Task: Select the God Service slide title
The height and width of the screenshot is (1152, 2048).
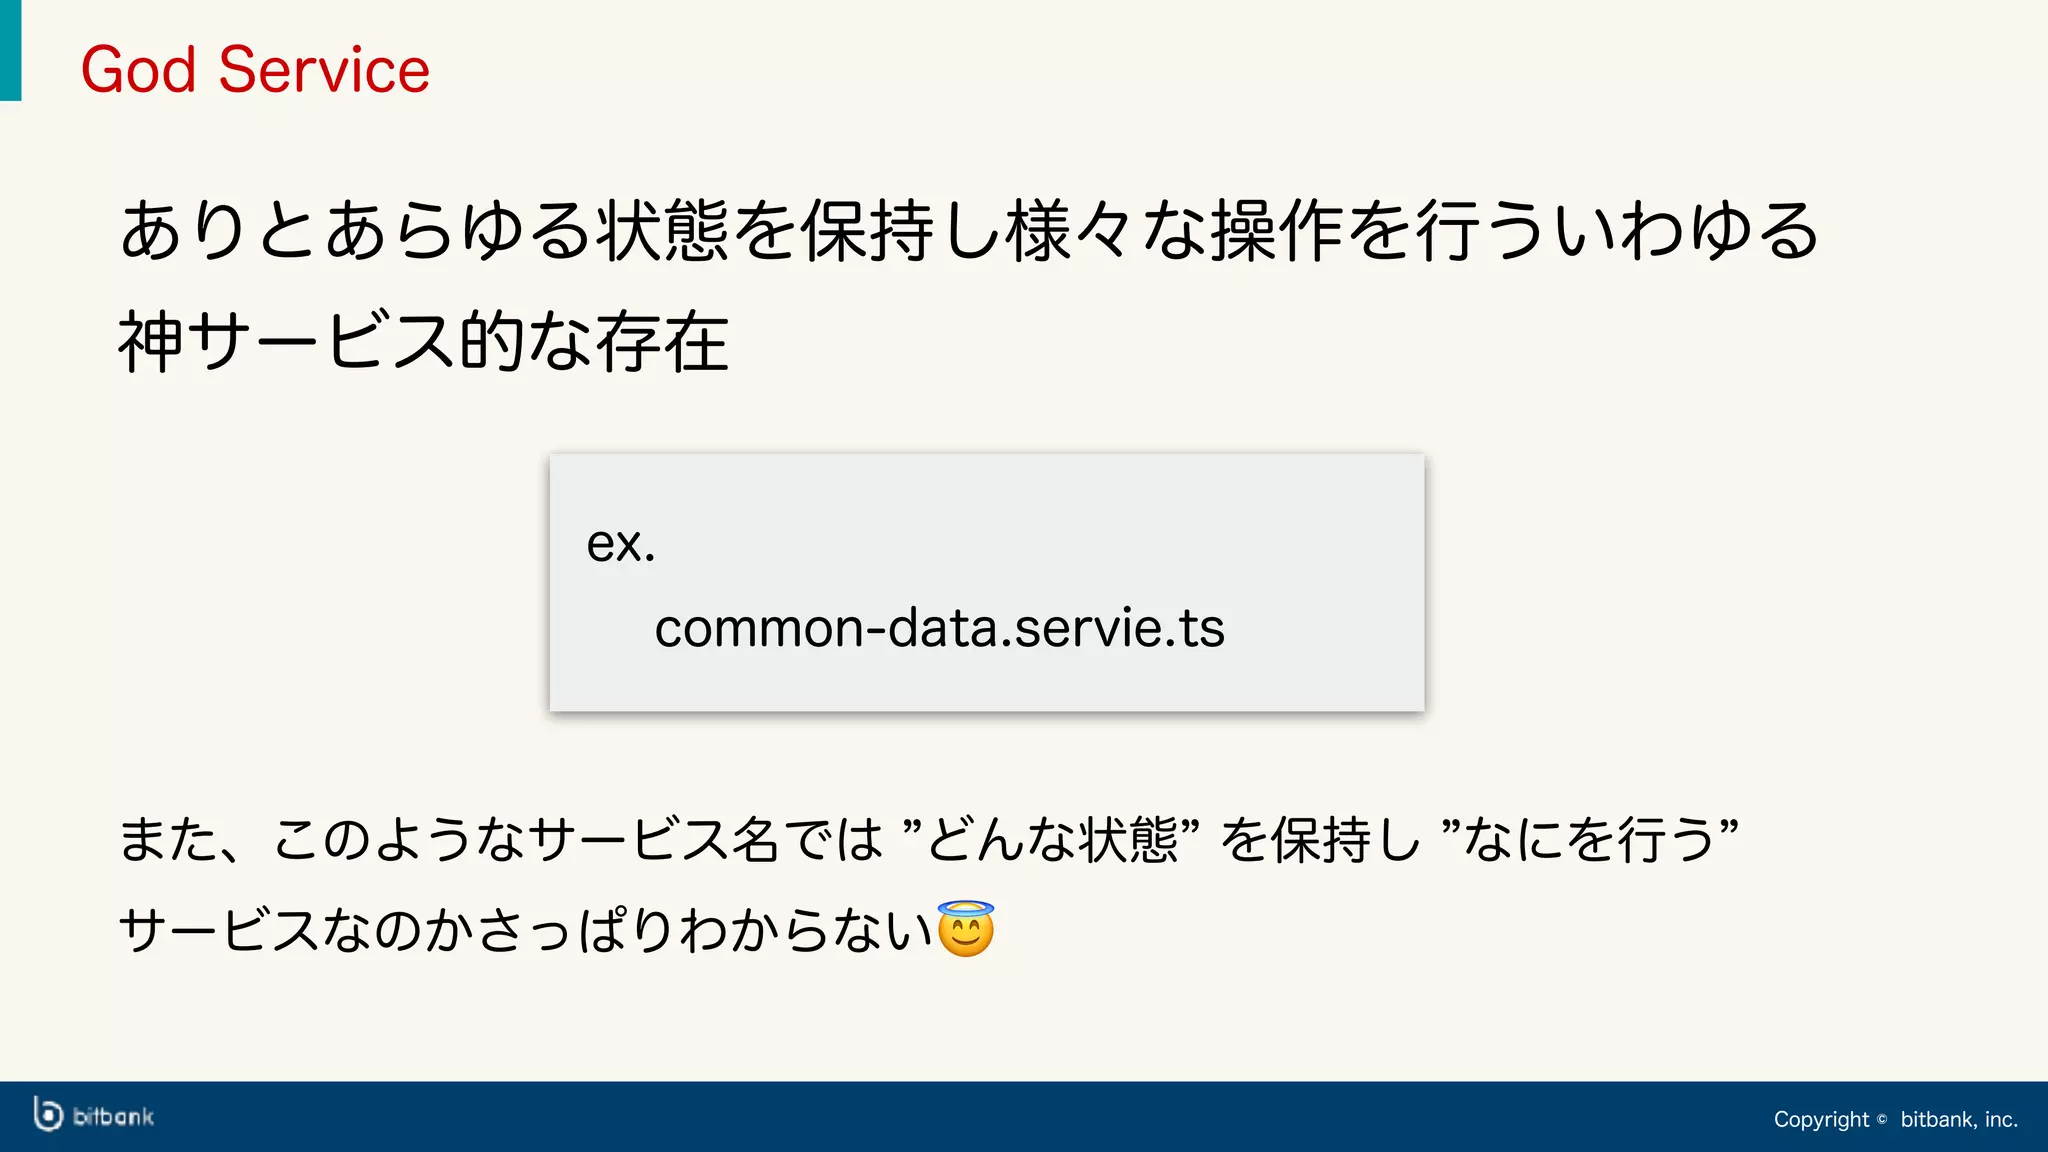Action: 255,70
